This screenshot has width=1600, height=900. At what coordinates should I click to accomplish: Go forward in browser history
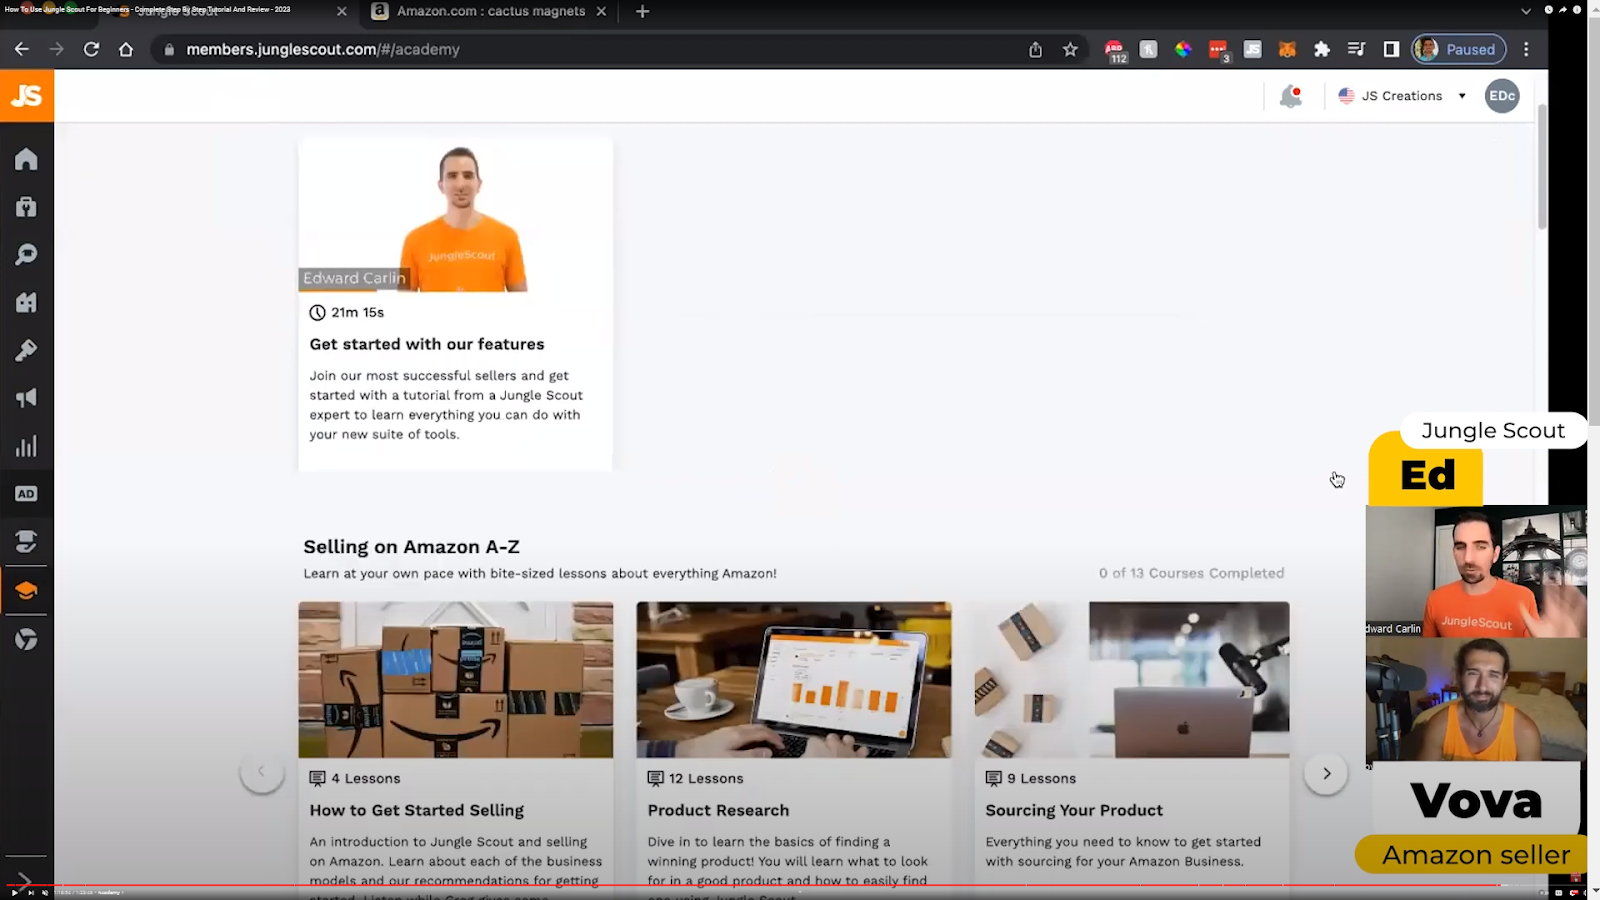click(57, 49)
